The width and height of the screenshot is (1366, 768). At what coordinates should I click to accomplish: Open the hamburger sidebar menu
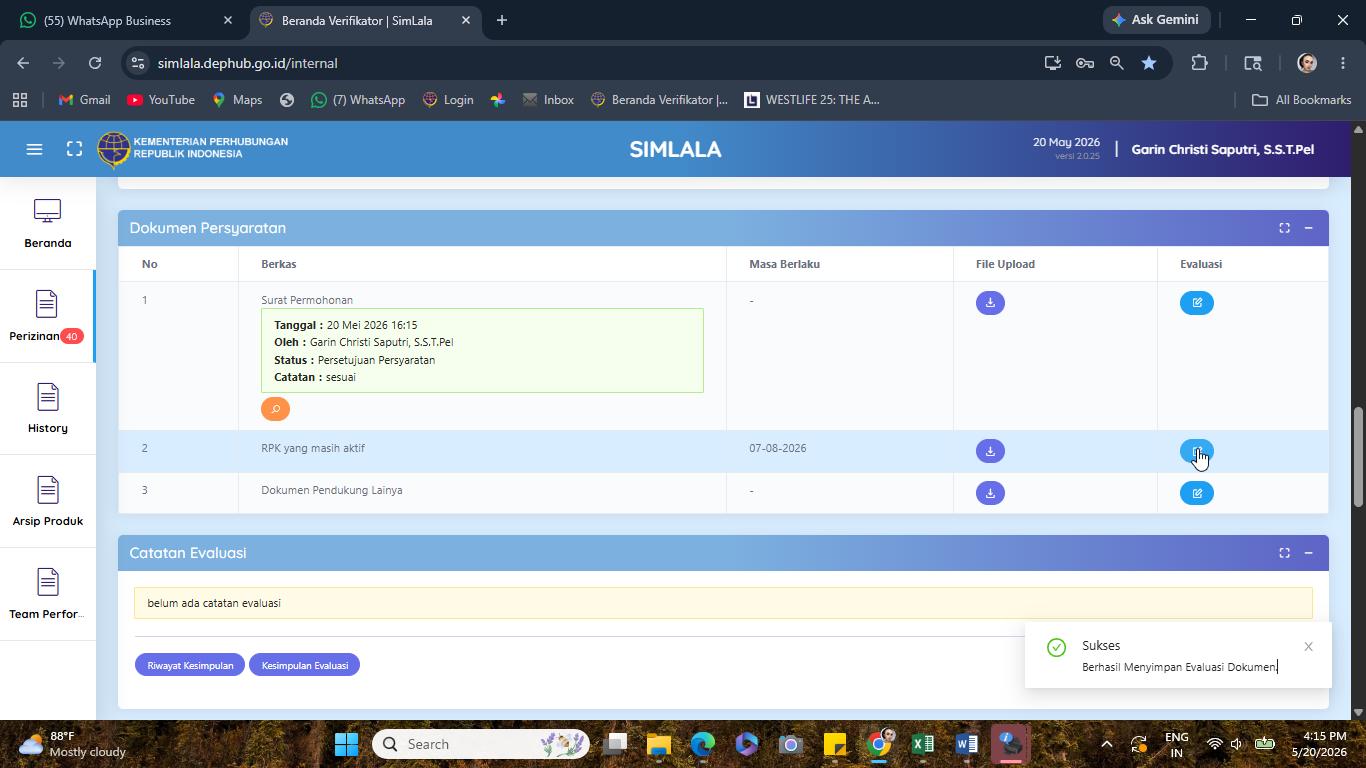pyautogui.click(x=34, y=149)
